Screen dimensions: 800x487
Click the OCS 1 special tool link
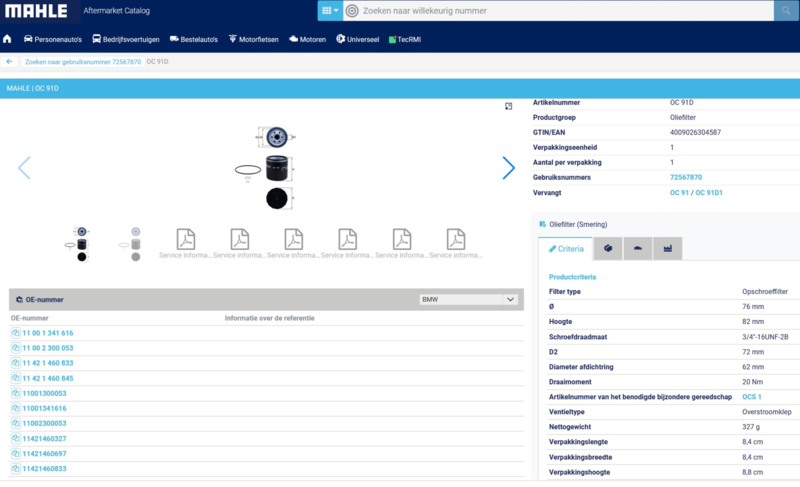coord(751,397)
